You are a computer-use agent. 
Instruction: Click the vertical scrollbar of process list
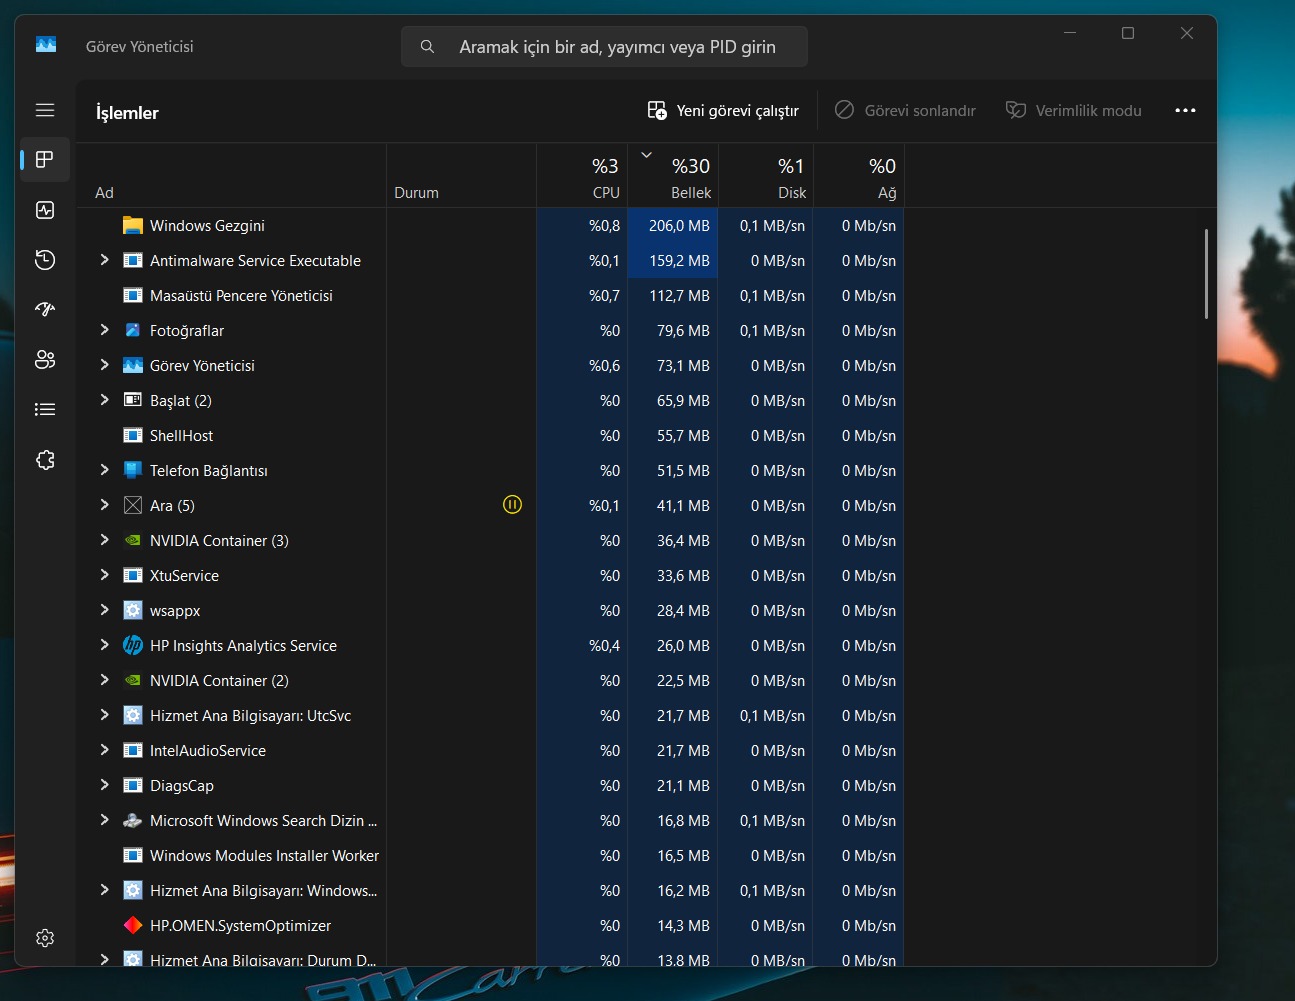click(1206, 274)
